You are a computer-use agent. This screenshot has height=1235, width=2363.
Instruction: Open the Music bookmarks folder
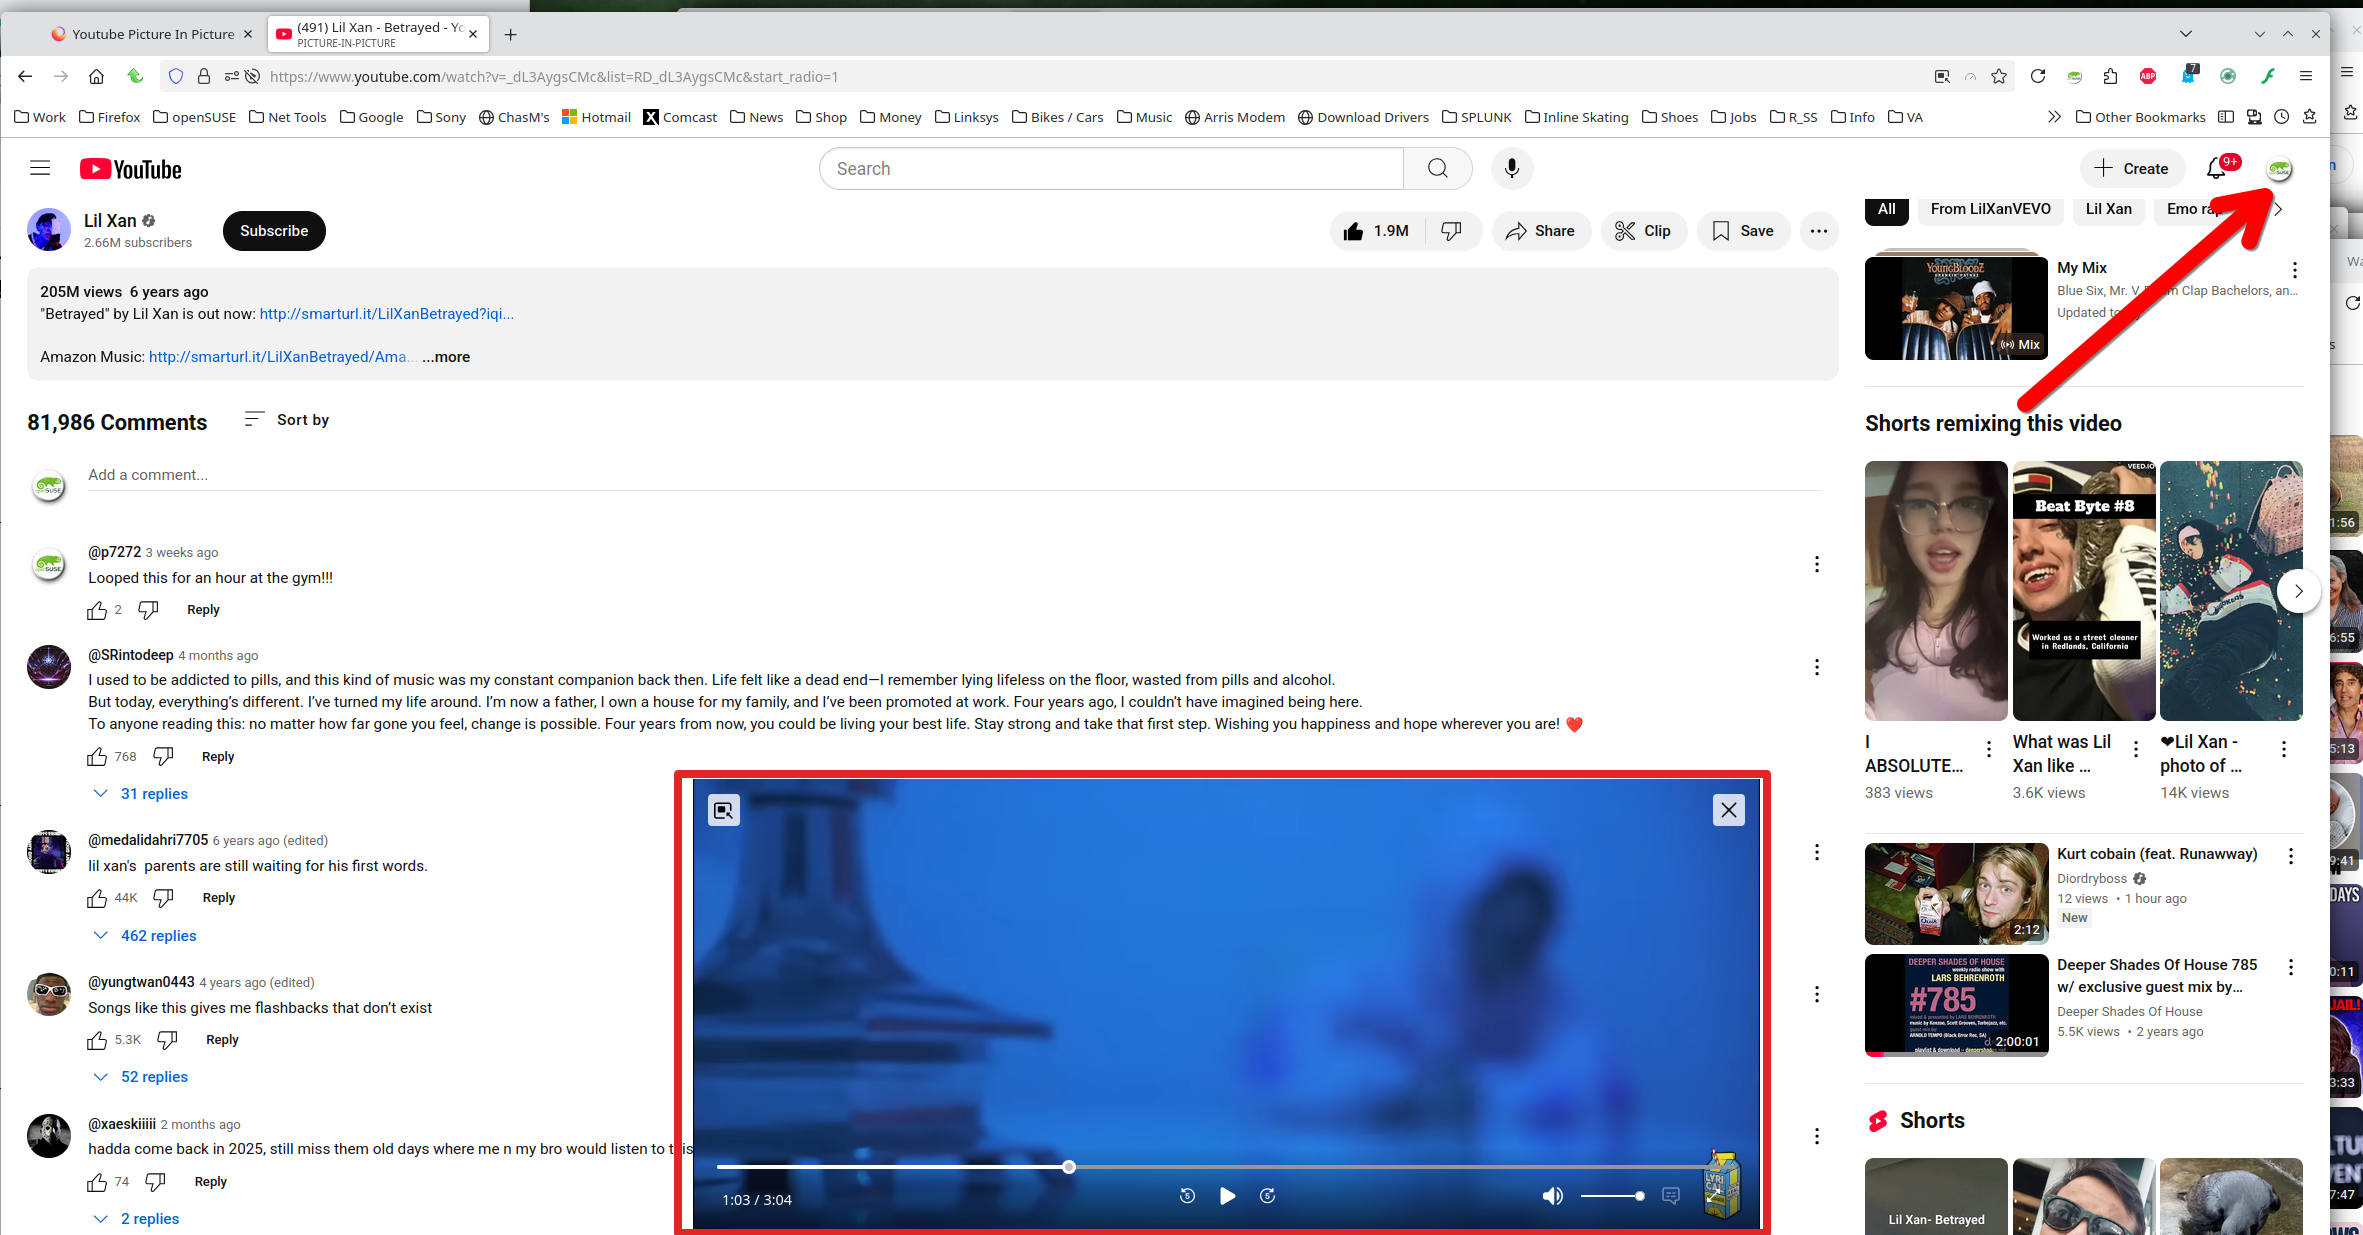(1144, 117)
